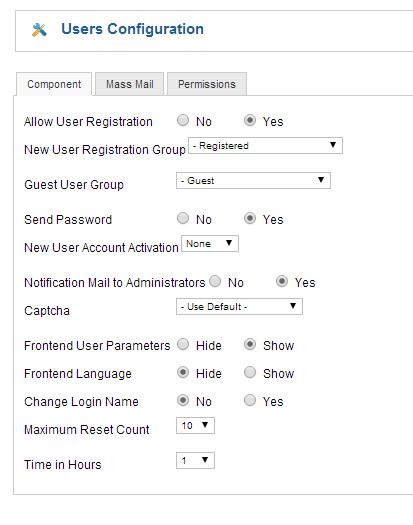Click the tools icon beside Users Configuration
Screen dimensions: 413x525
39,30
